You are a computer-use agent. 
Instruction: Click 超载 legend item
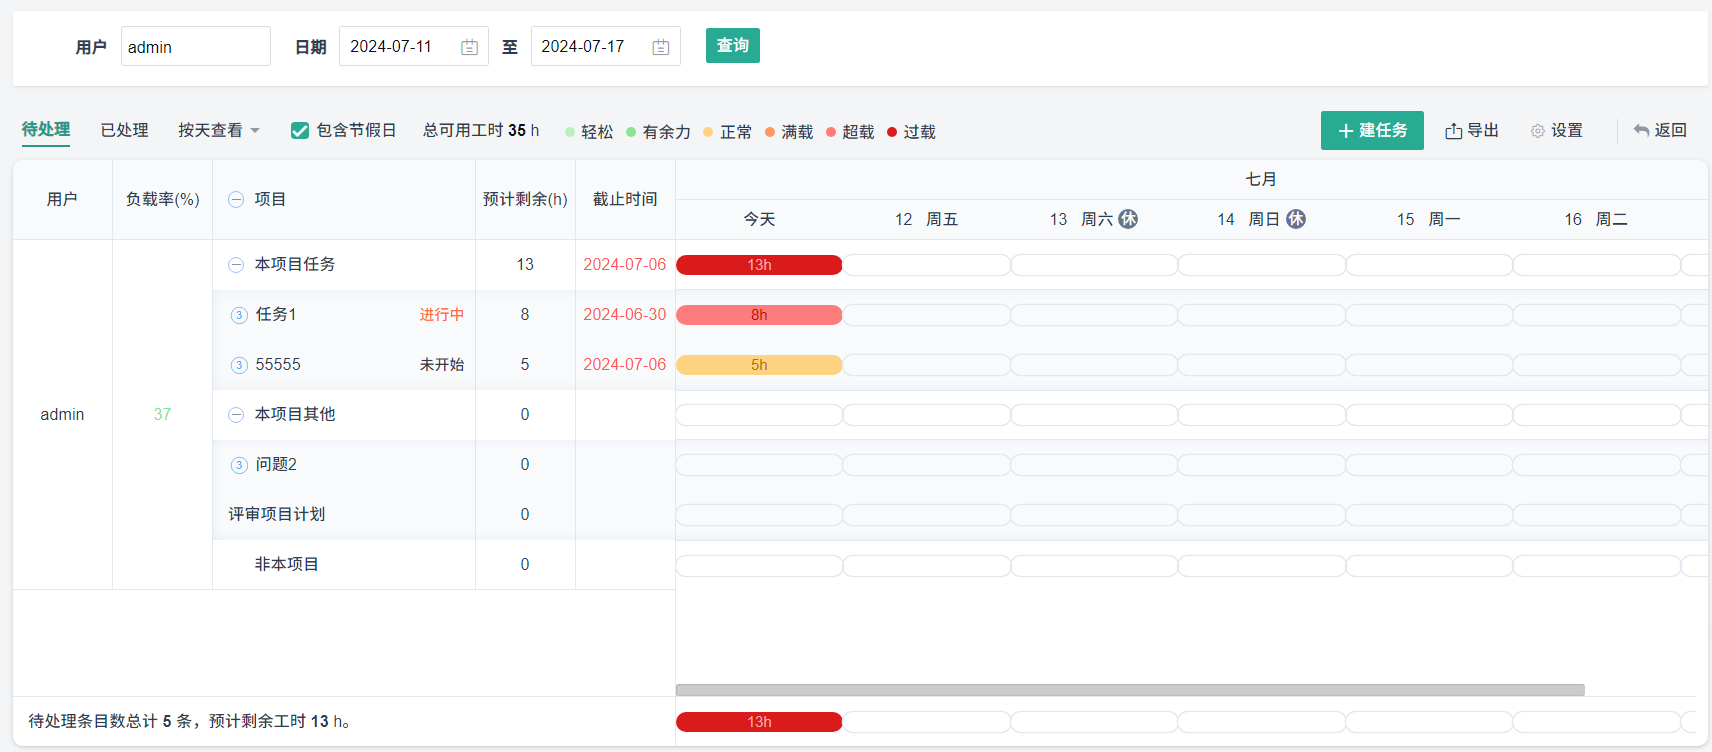pos(850,132)
